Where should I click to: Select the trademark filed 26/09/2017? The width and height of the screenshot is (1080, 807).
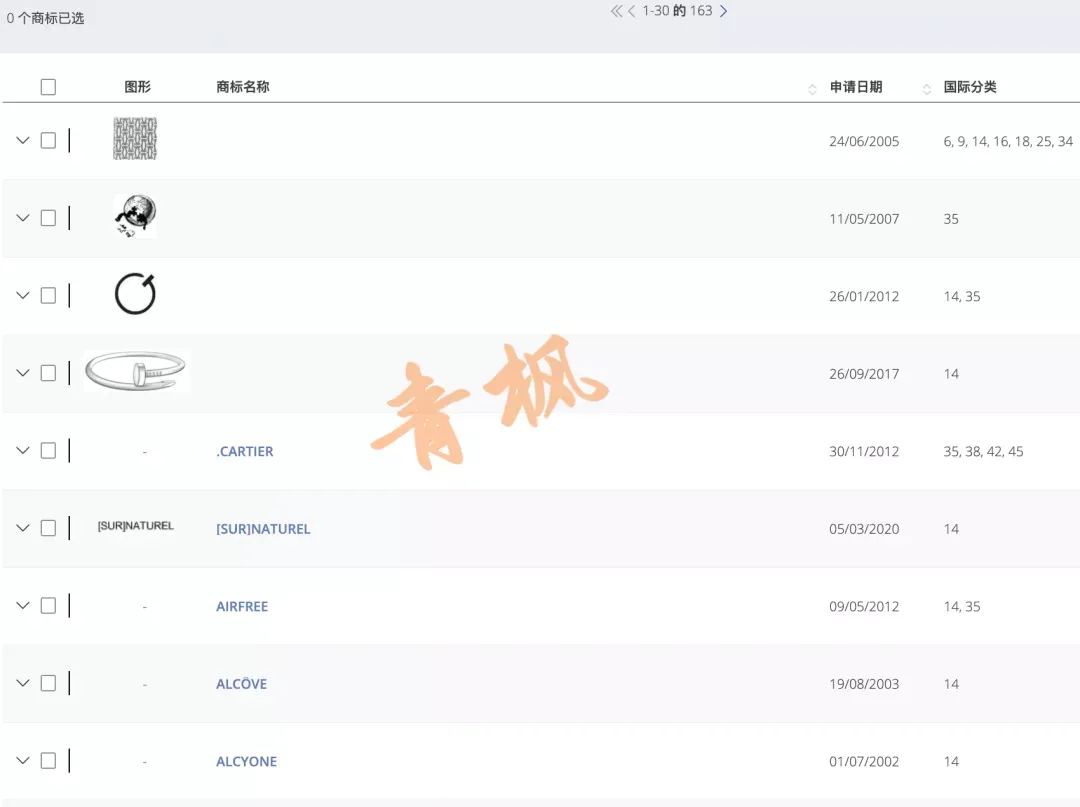pyautogui.click(x=48, y=373)
